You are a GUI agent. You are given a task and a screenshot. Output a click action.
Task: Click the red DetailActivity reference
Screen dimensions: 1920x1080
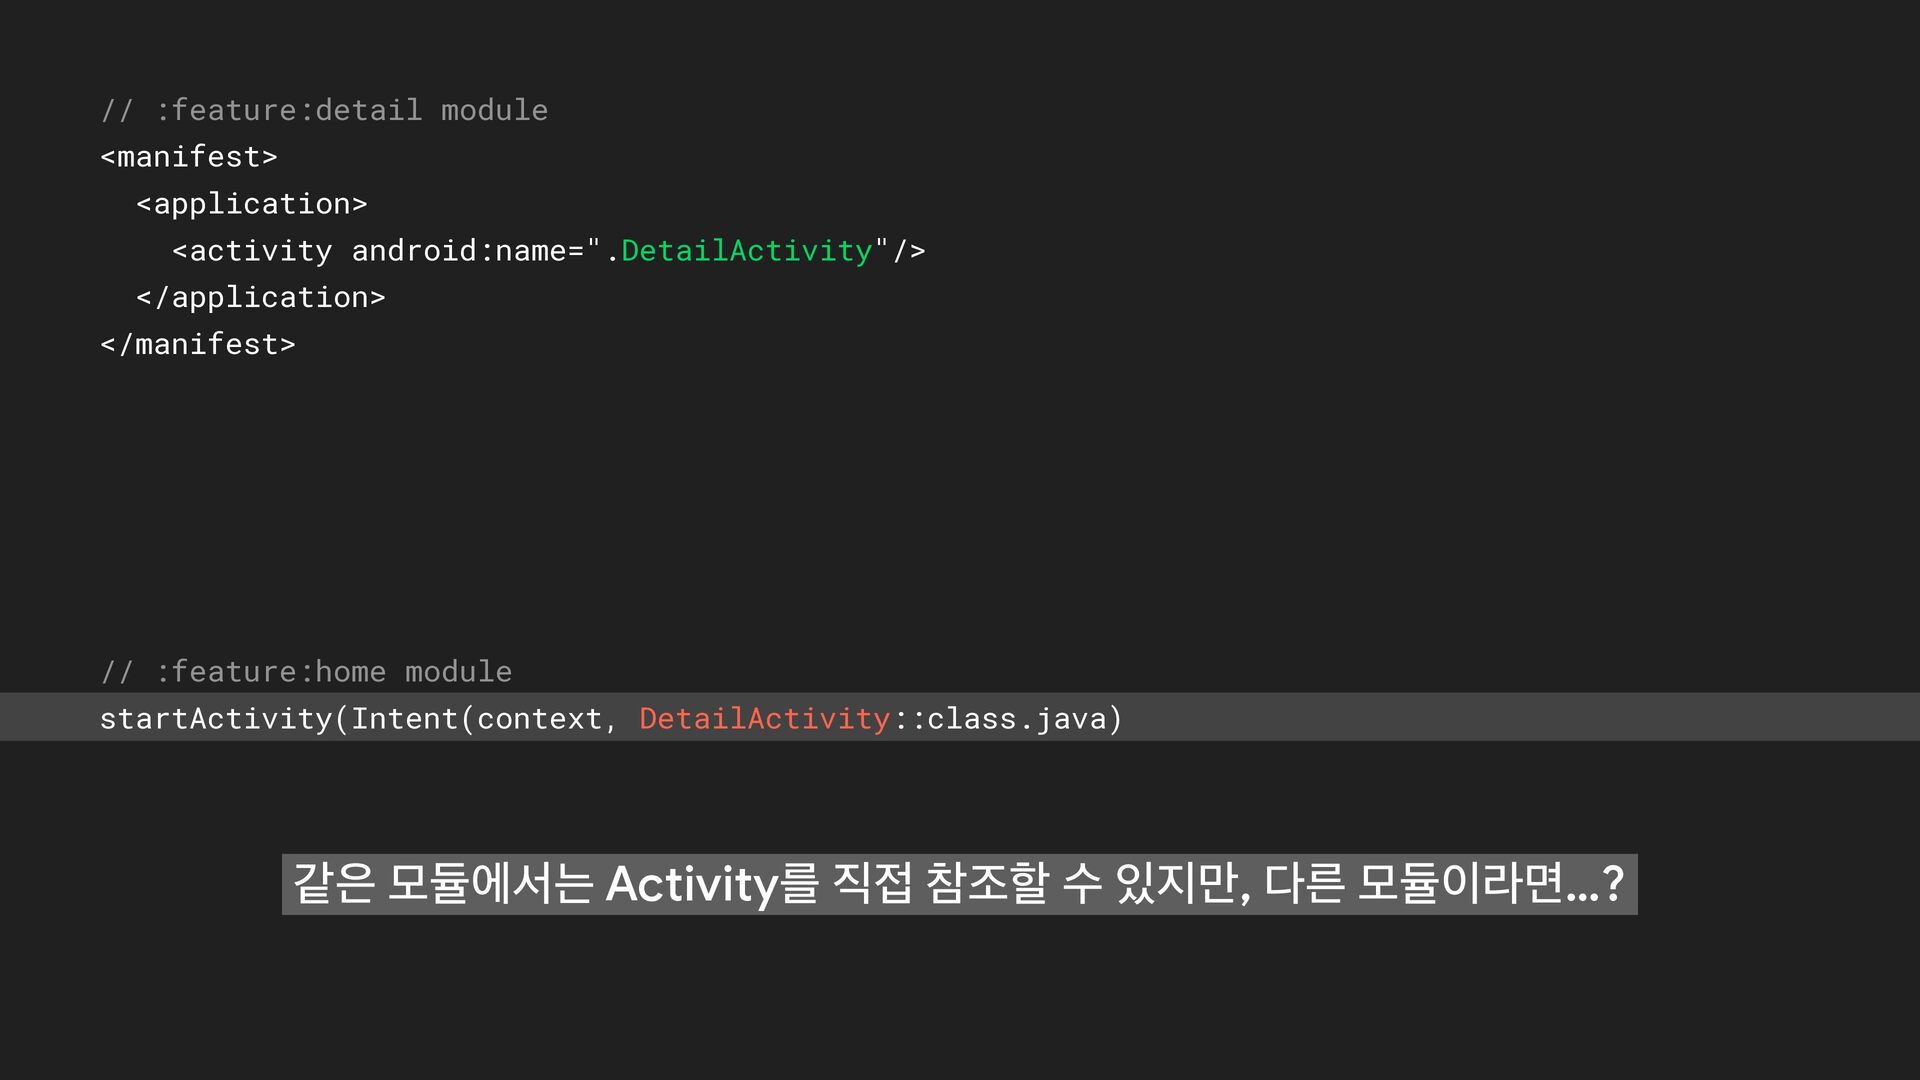pos(764,719)
